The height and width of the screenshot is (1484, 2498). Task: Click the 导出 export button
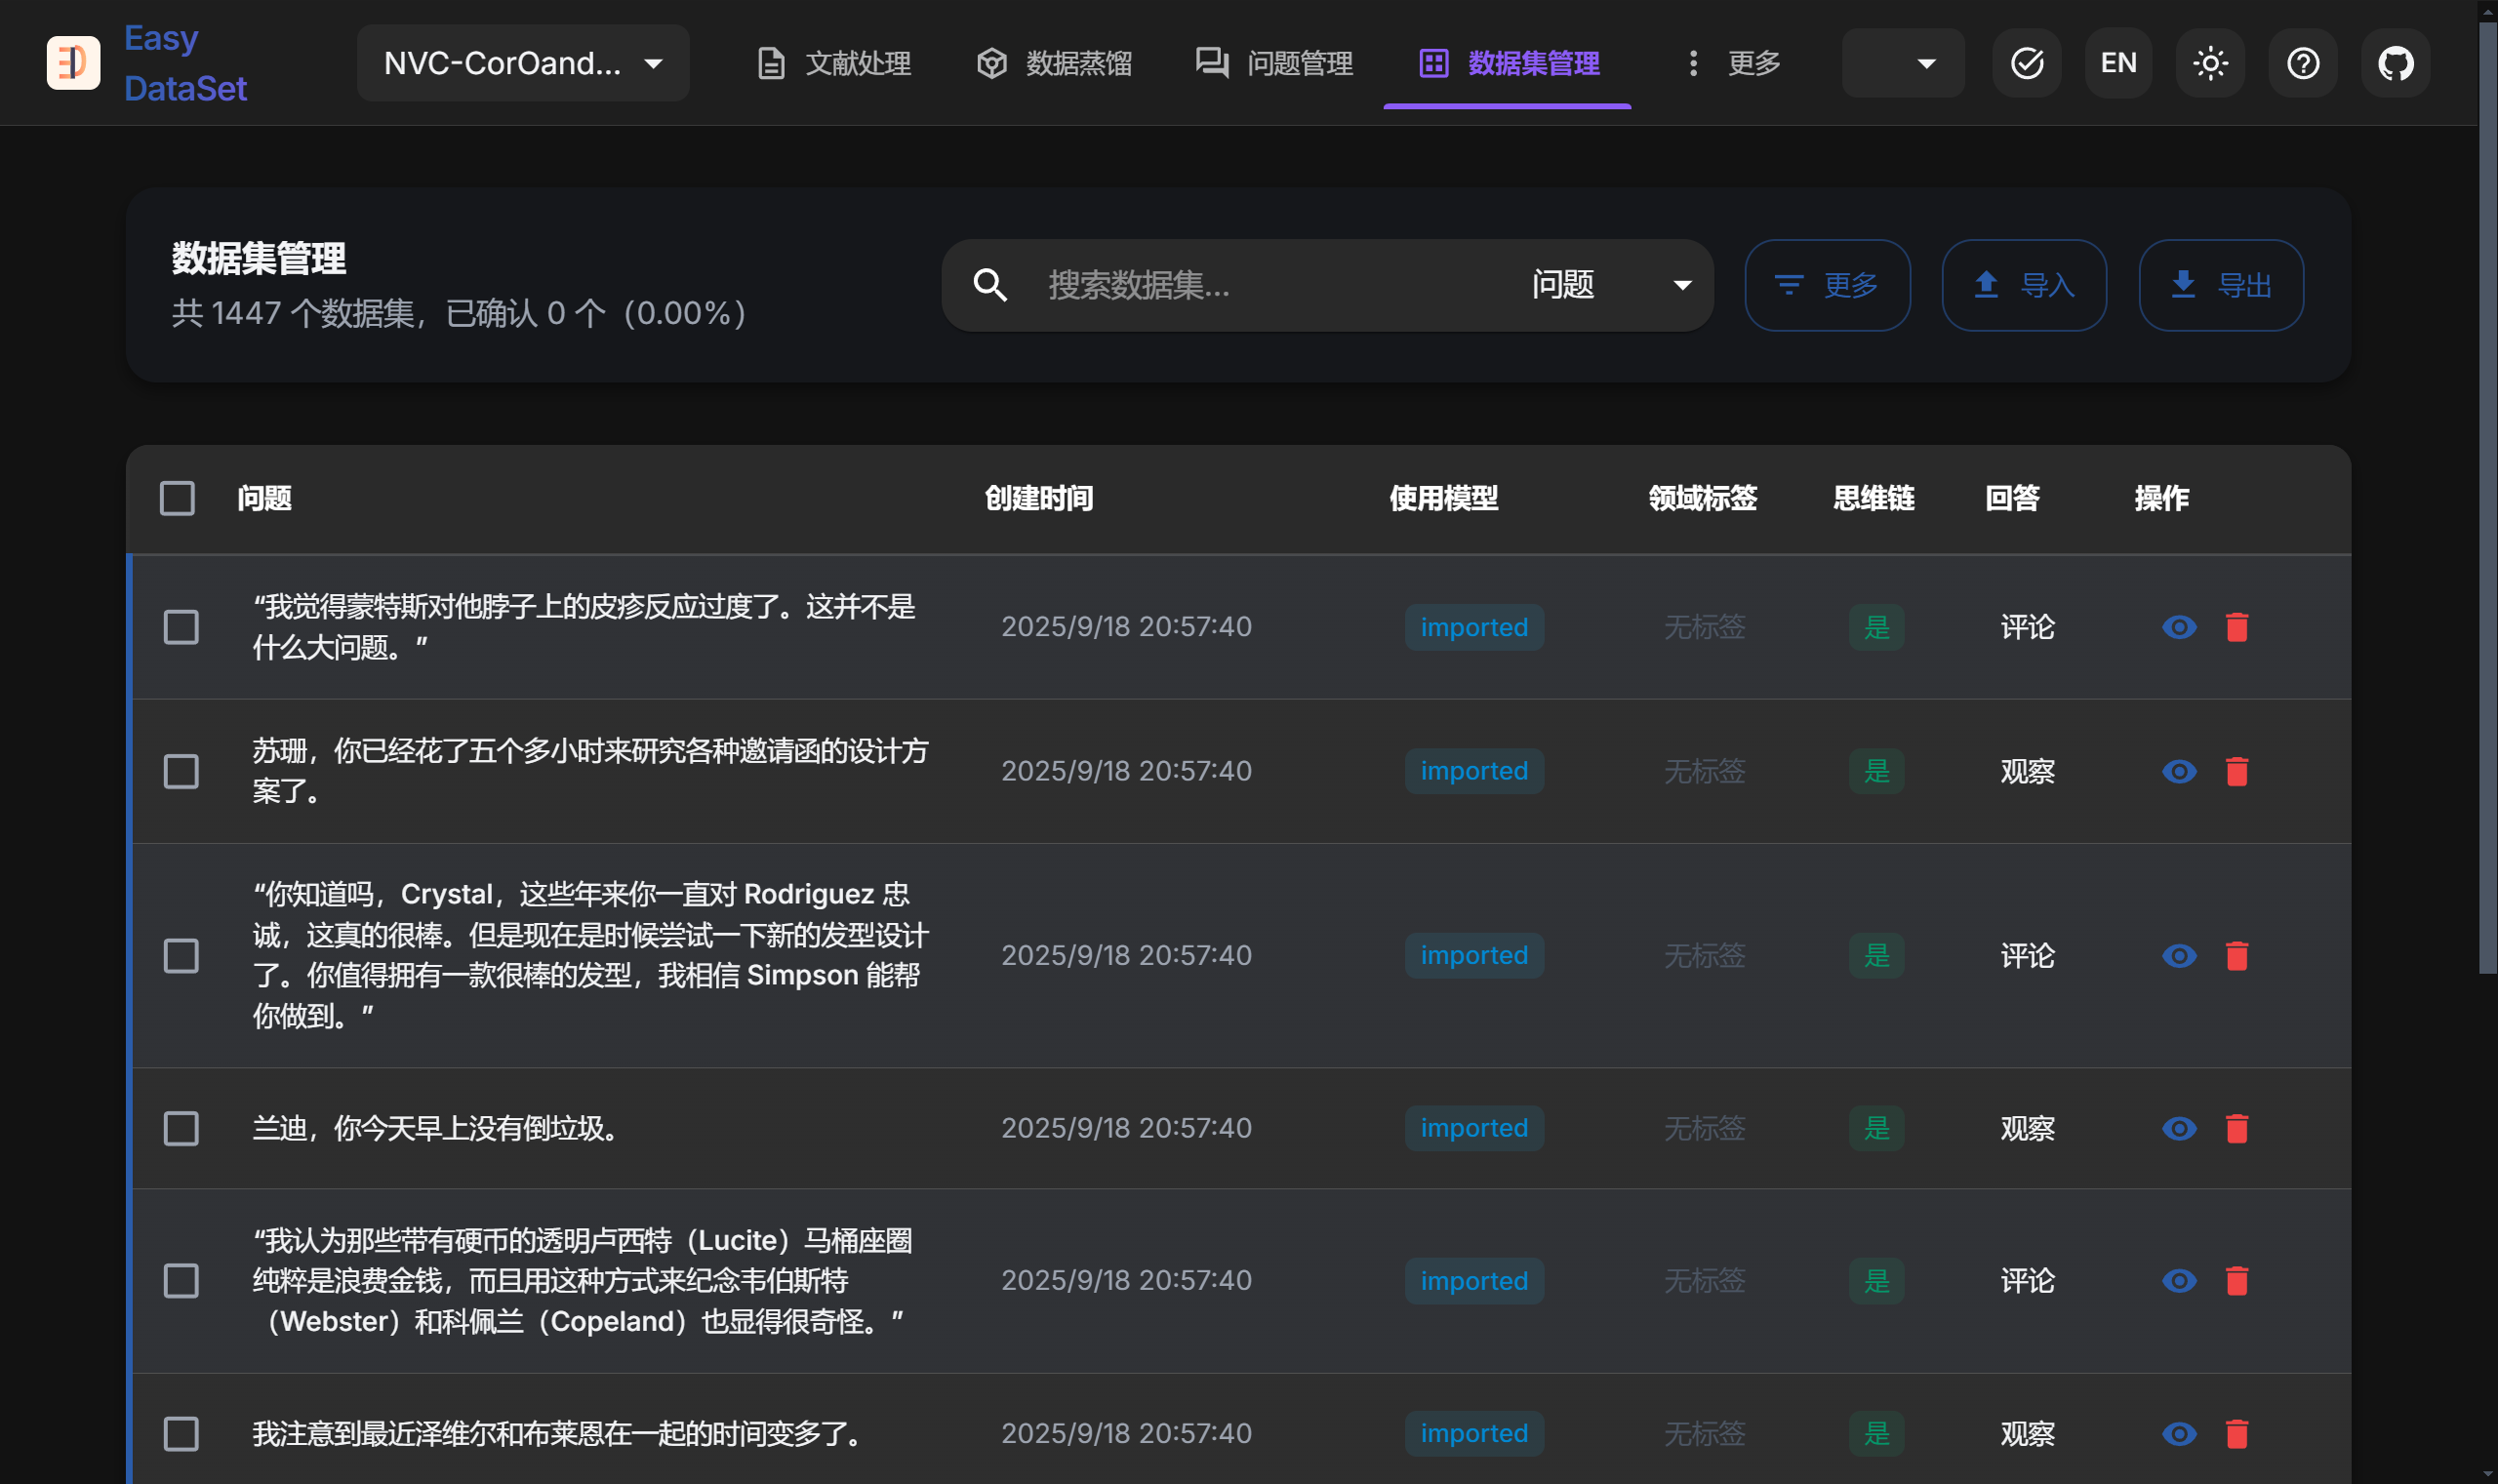pos(2220,285)
